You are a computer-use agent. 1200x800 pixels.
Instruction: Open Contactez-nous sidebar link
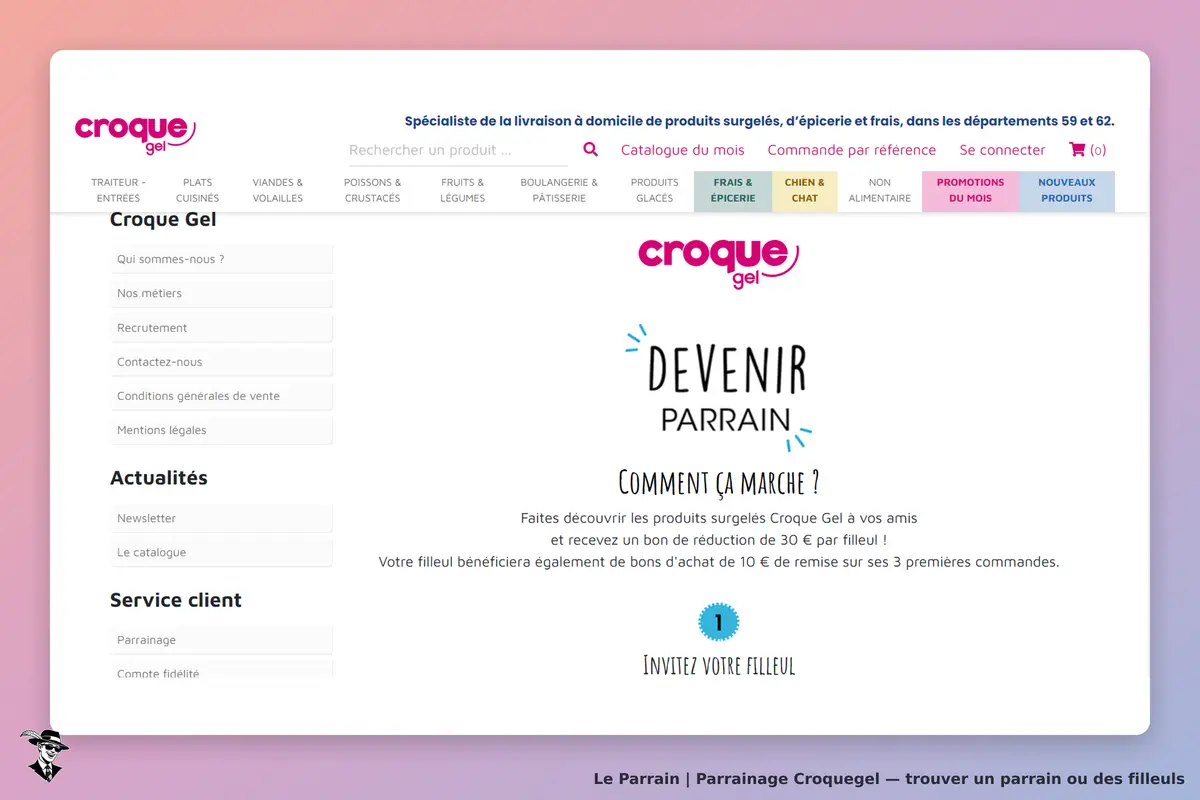pyautogui.click(x=221, y=362)
